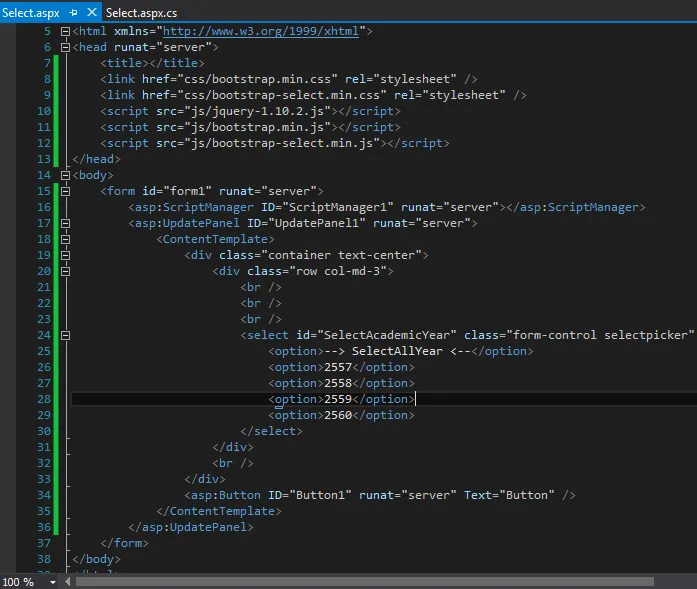
Task: Click the closing head tag on line 13
Action: pos(96,159)
